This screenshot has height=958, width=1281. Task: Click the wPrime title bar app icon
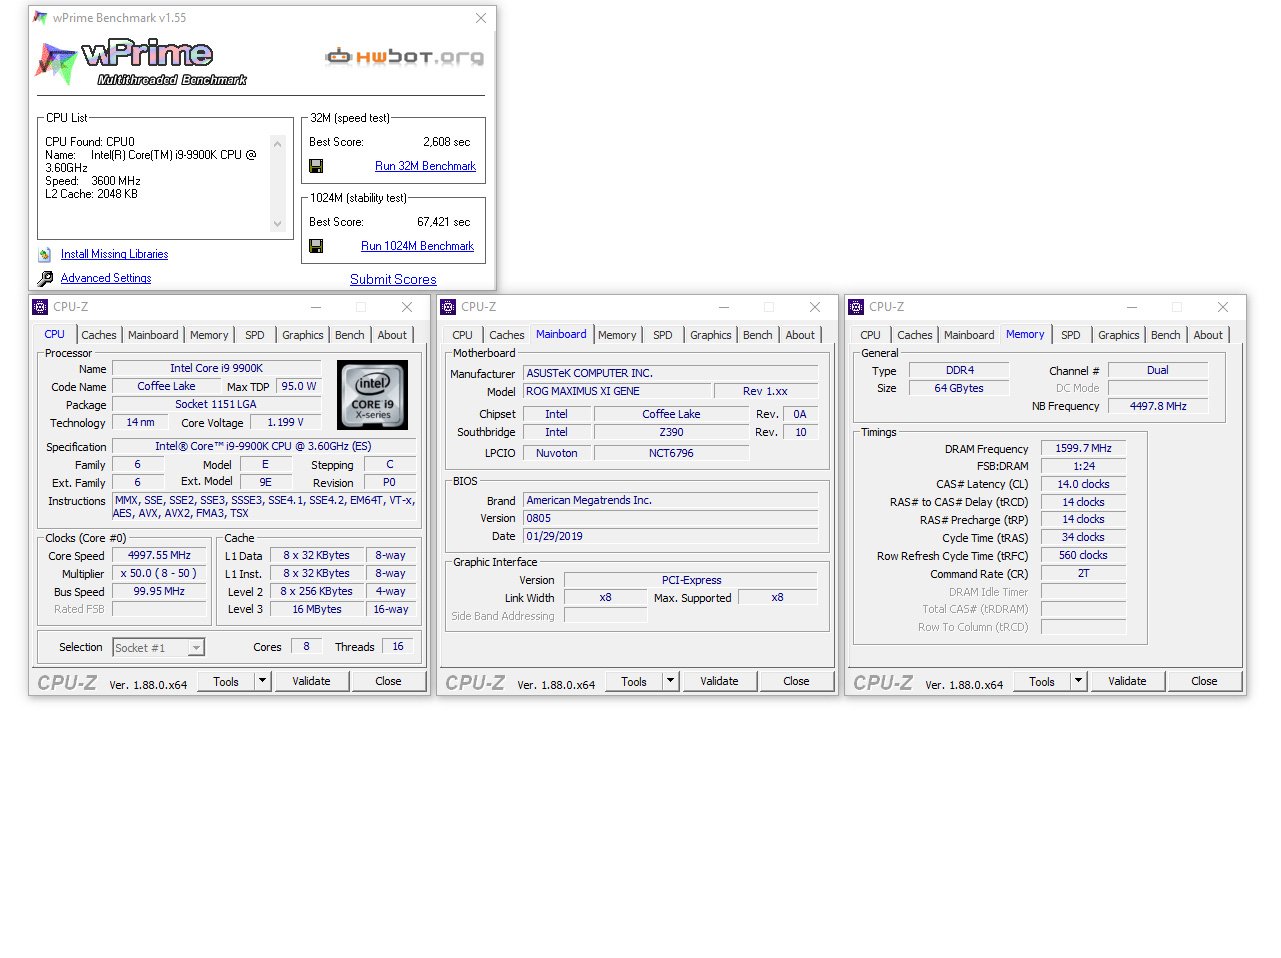point(40,18)
